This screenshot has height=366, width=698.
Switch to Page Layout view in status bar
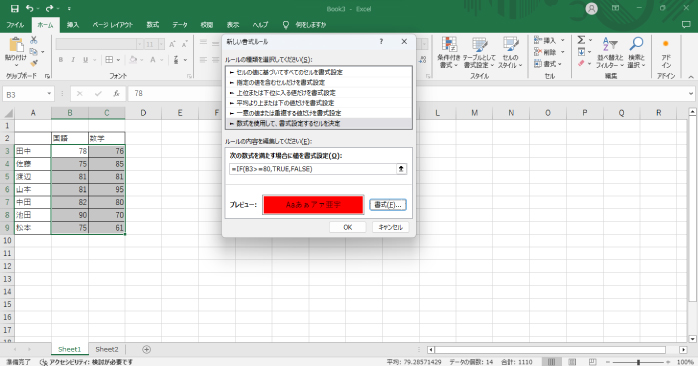point(572,362)
